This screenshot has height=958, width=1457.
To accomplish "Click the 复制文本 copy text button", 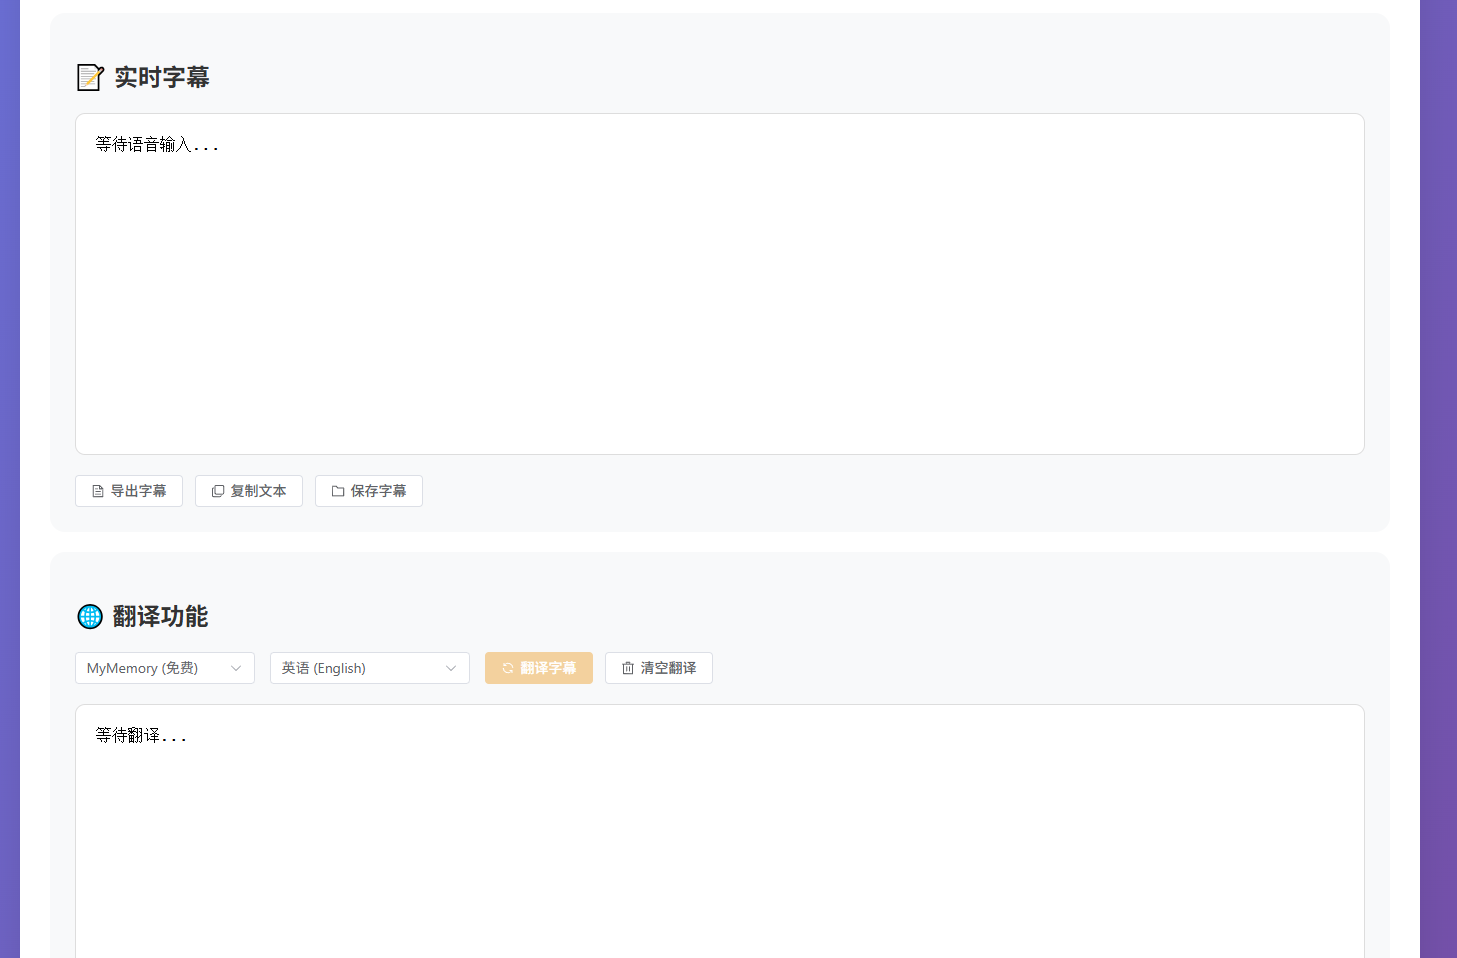I will pos(248,490).
